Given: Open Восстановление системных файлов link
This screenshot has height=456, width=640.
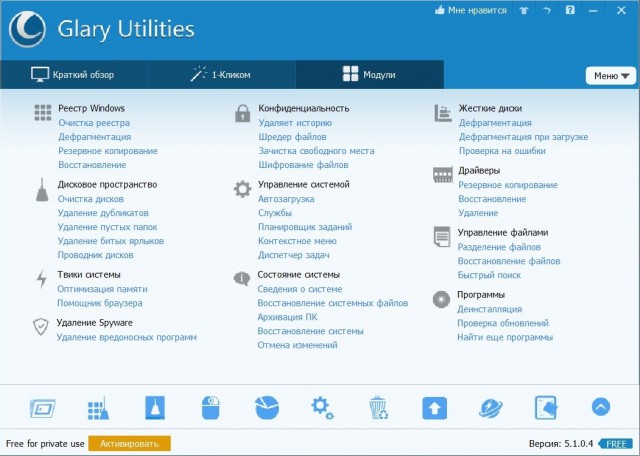Looking at the screenshot, I should coord(333,303).
